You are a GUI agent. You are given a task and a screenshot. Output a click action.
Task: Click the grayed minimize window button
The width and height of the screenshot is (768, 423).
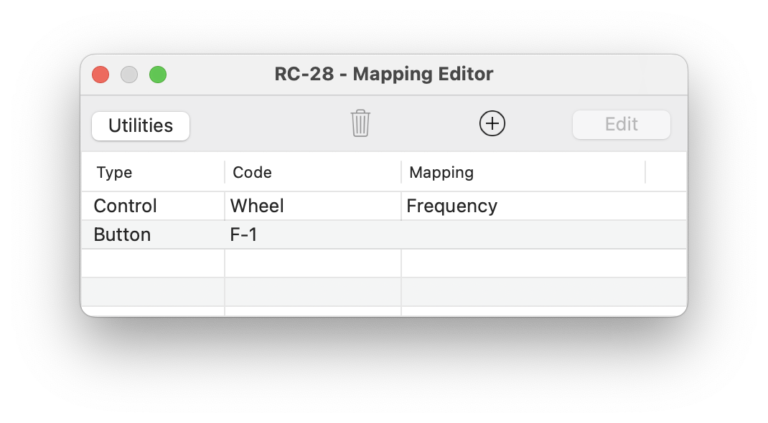pyautogui.click(x=129, y=74)
